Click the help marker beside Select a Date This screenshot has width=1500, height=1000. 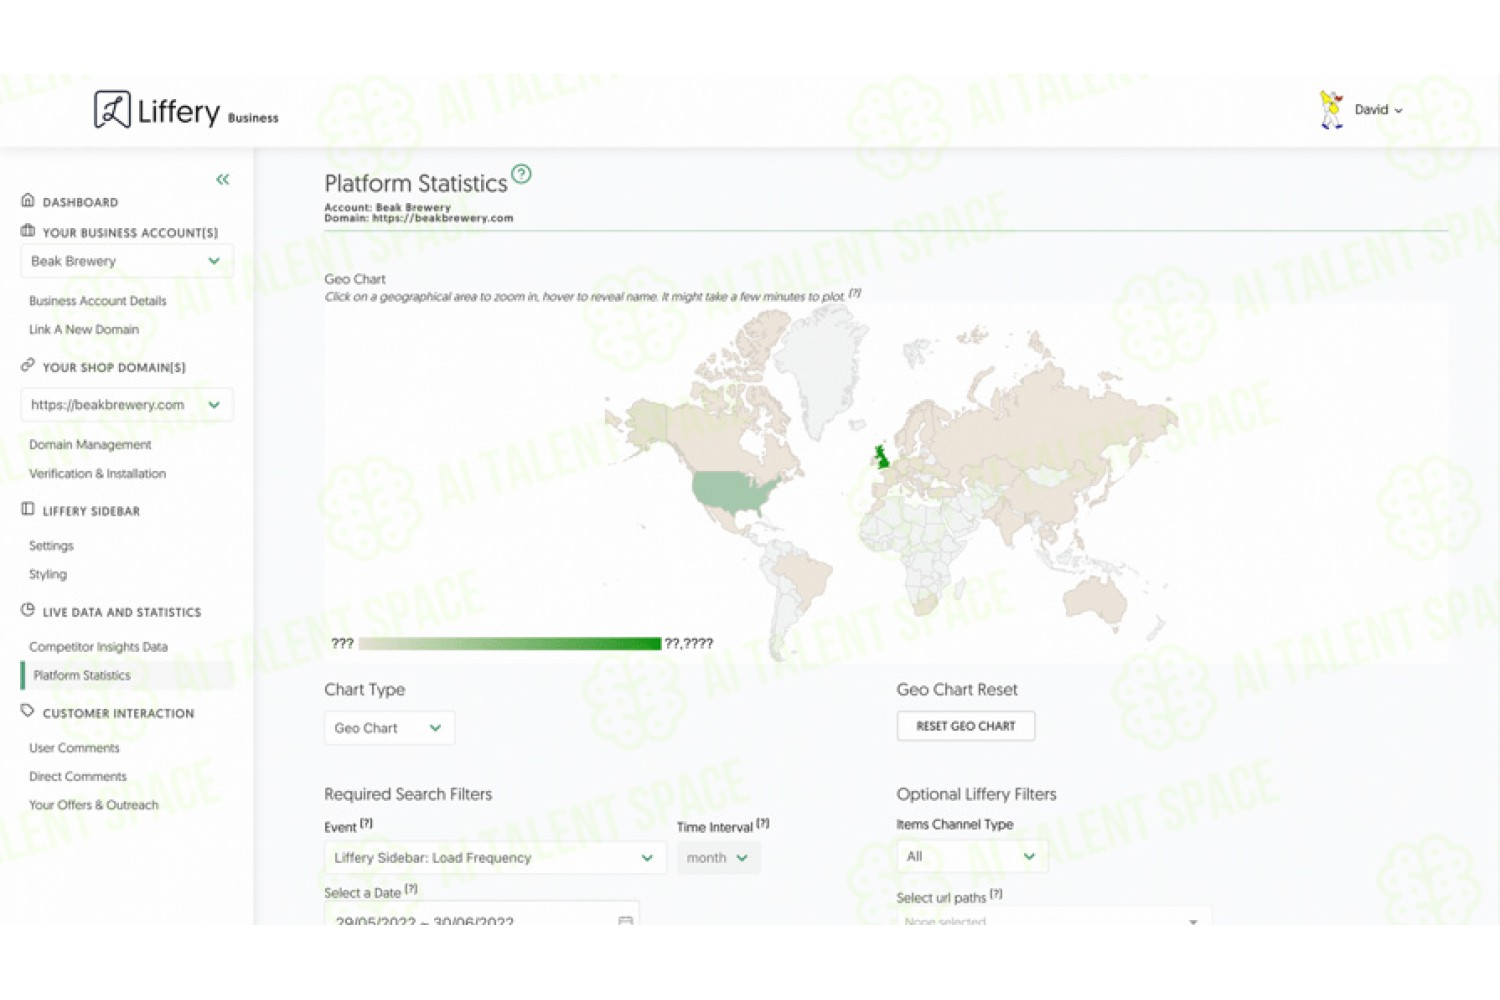[x=411, y=888]
